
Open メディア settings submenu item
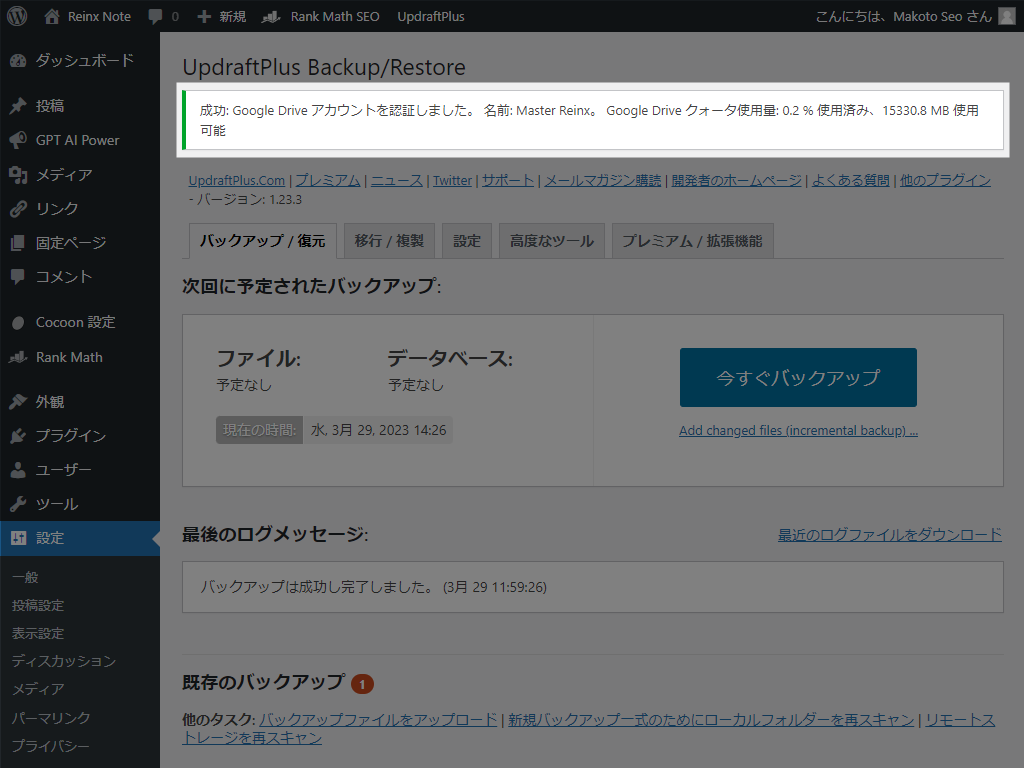pyautogui.click(x=39, y=689)
